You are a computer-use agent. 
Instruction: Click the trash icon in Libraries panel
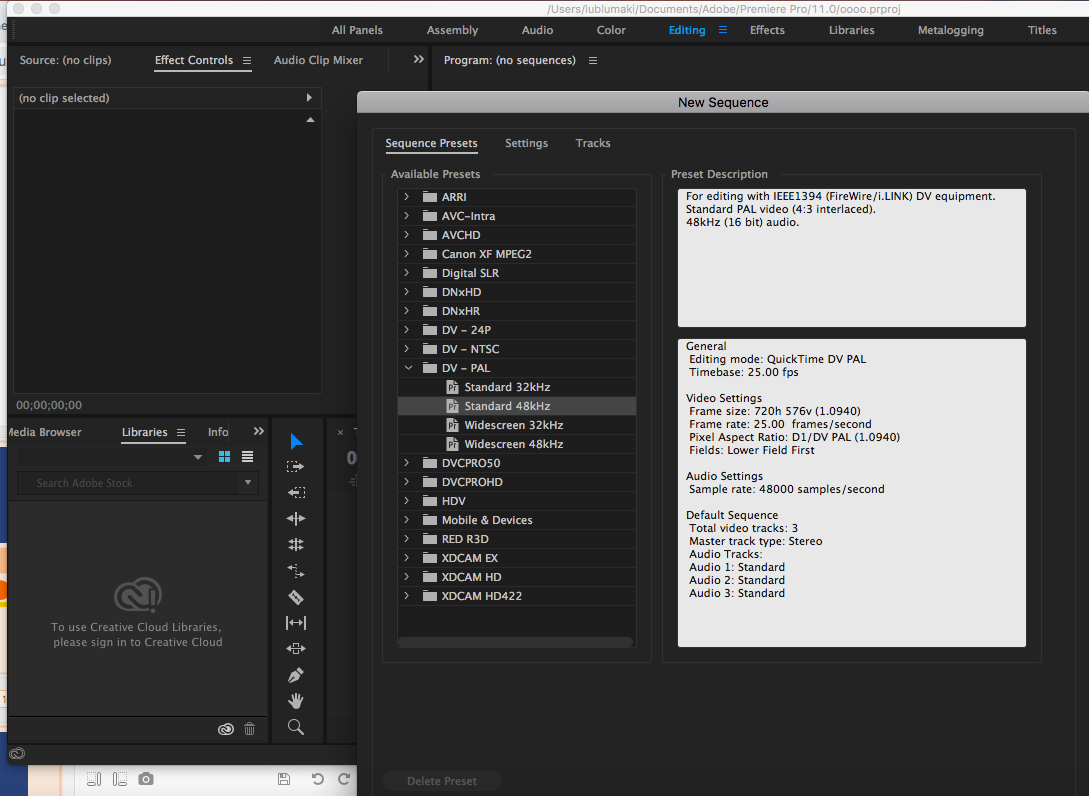point(249,729)
